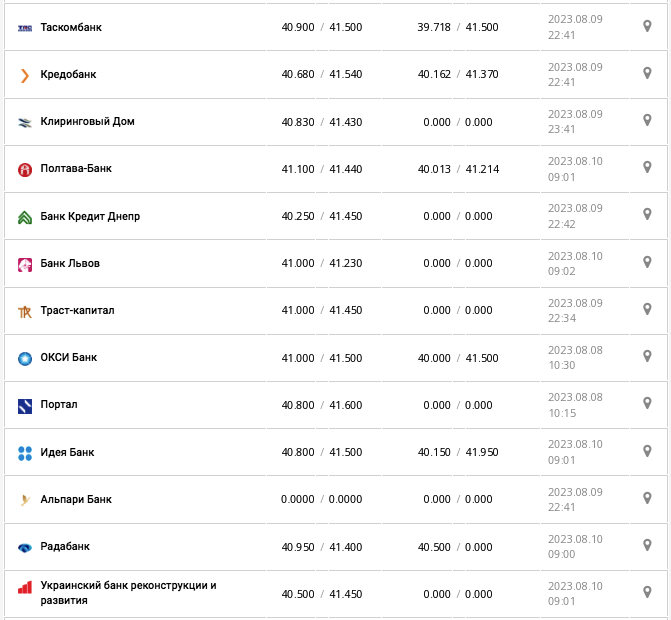671x620 pixels.
Task: Click the Полтава-Банк red logo icon
Action: pos(25,170)
